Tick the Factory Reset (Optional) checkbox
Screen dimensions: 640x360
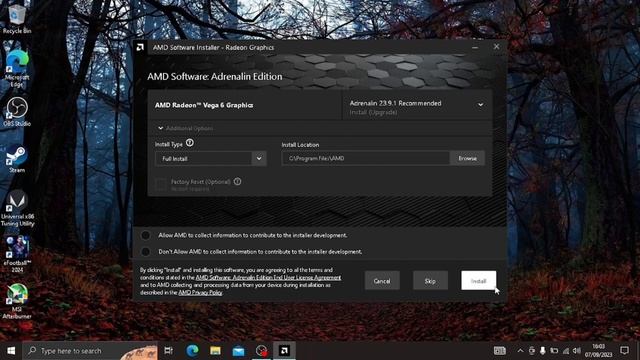[x=161, y=184]
